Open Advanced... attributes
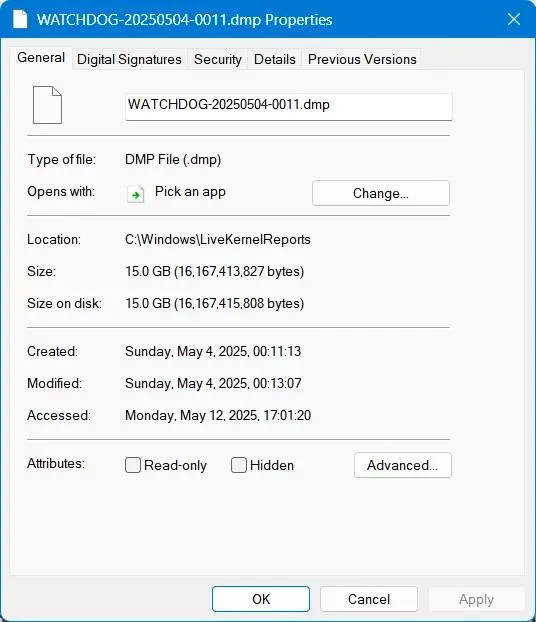This screenshot has height=622, width=536. (x=403, y=465)
